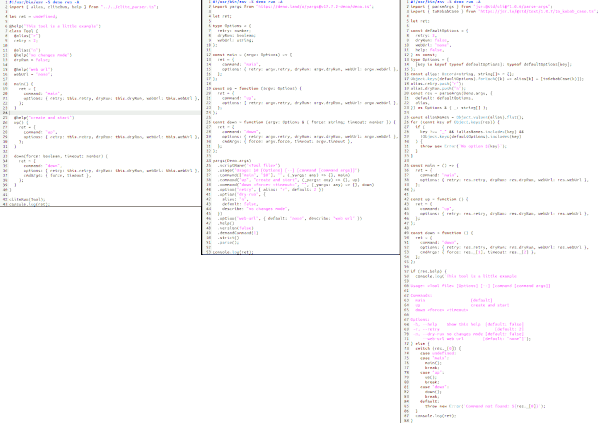
Task: Click the @alias("n") decorator in class Tool
Action: coord(27,50)
